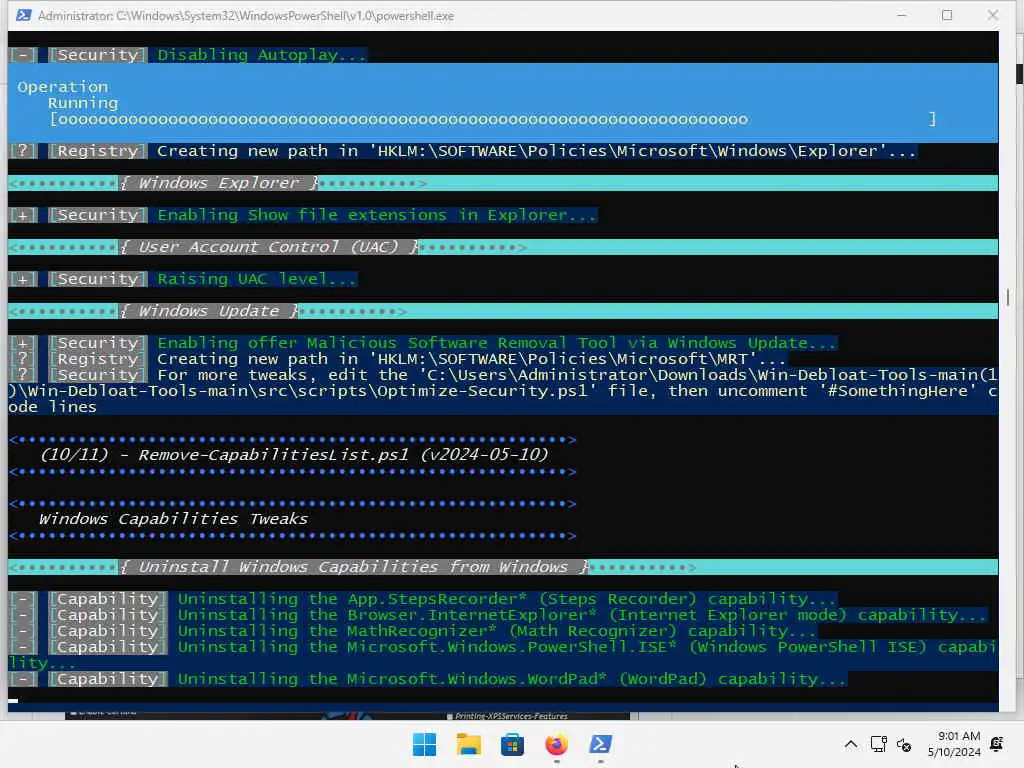This screenshot has width=1024, height=768.
Task: Click the 'Windows Update' section header
Action: click(208, 311)
